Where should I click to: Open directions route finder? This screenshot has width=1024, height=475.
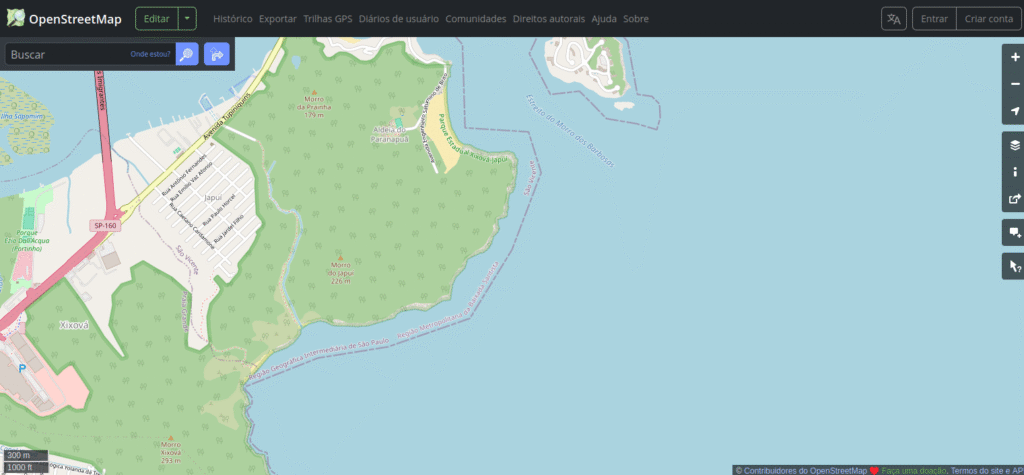click(216, 55)
